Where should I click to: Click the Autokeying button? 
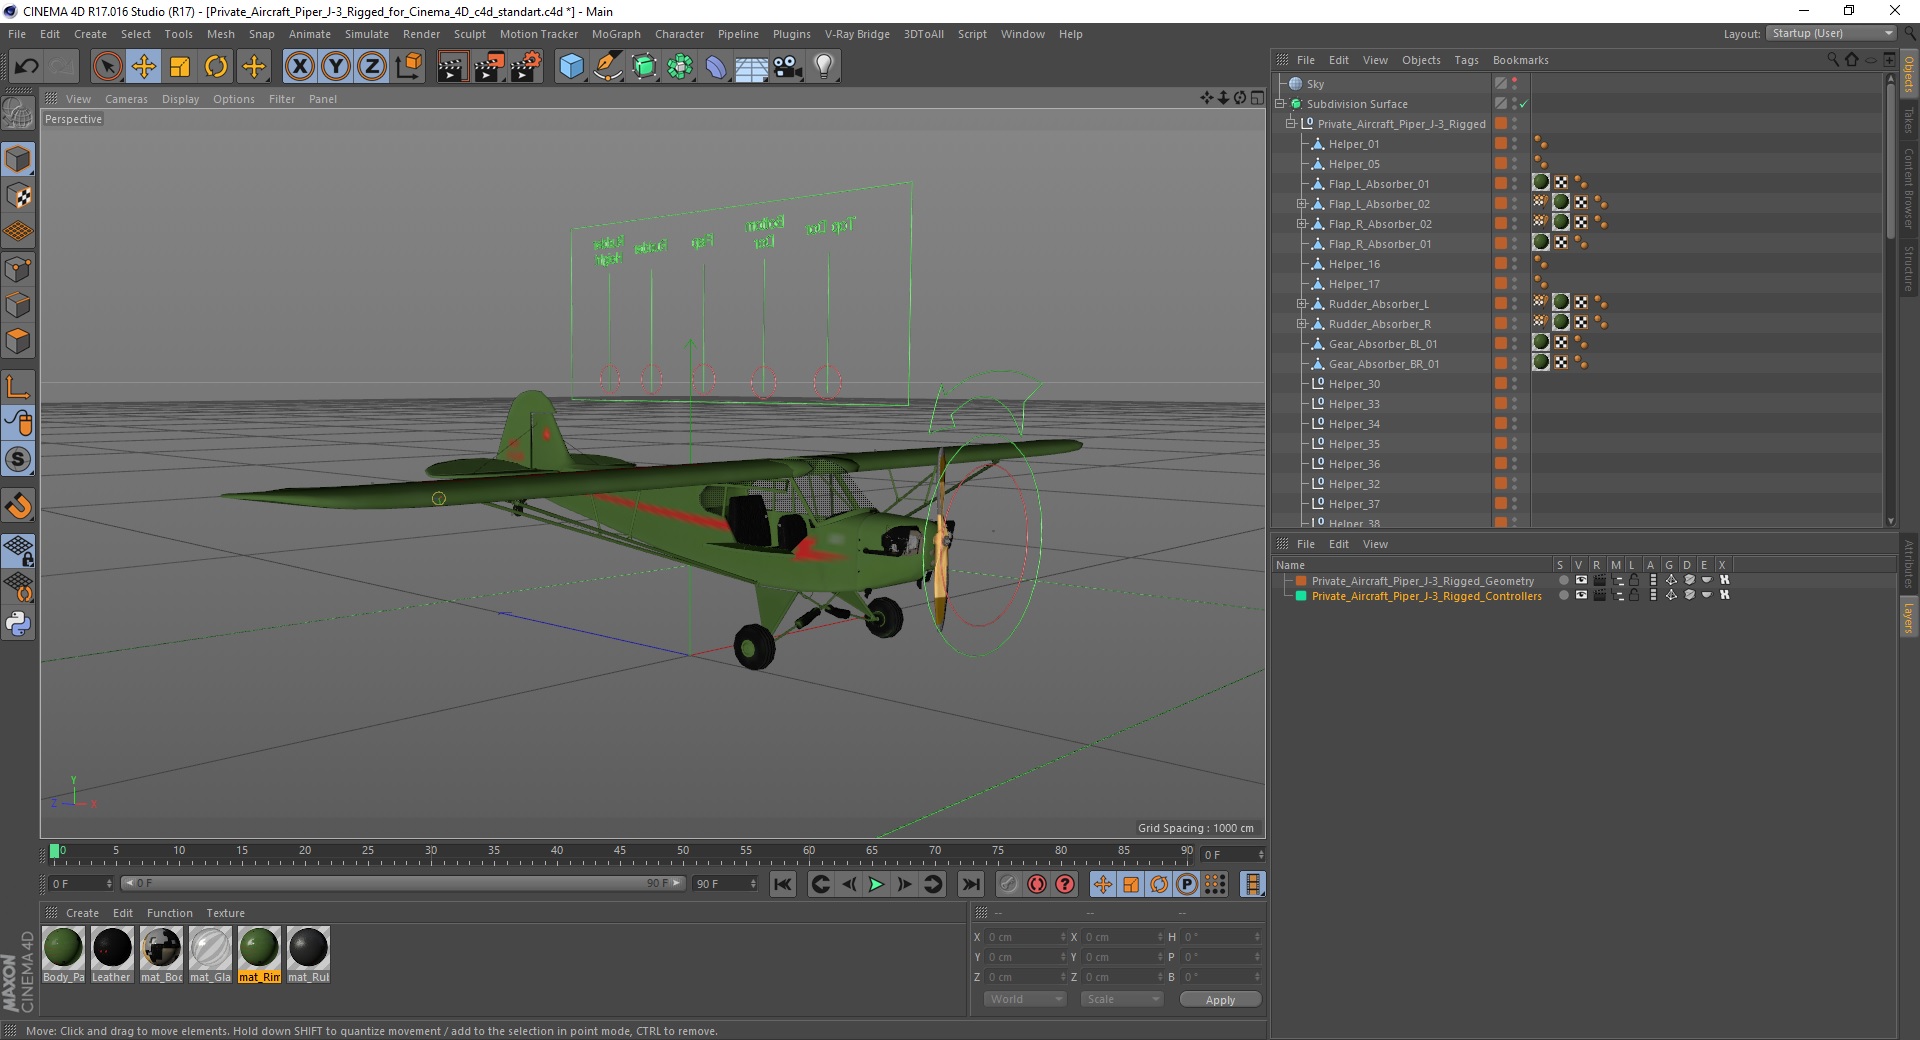pyautogui.click(x=1037, y=884)
